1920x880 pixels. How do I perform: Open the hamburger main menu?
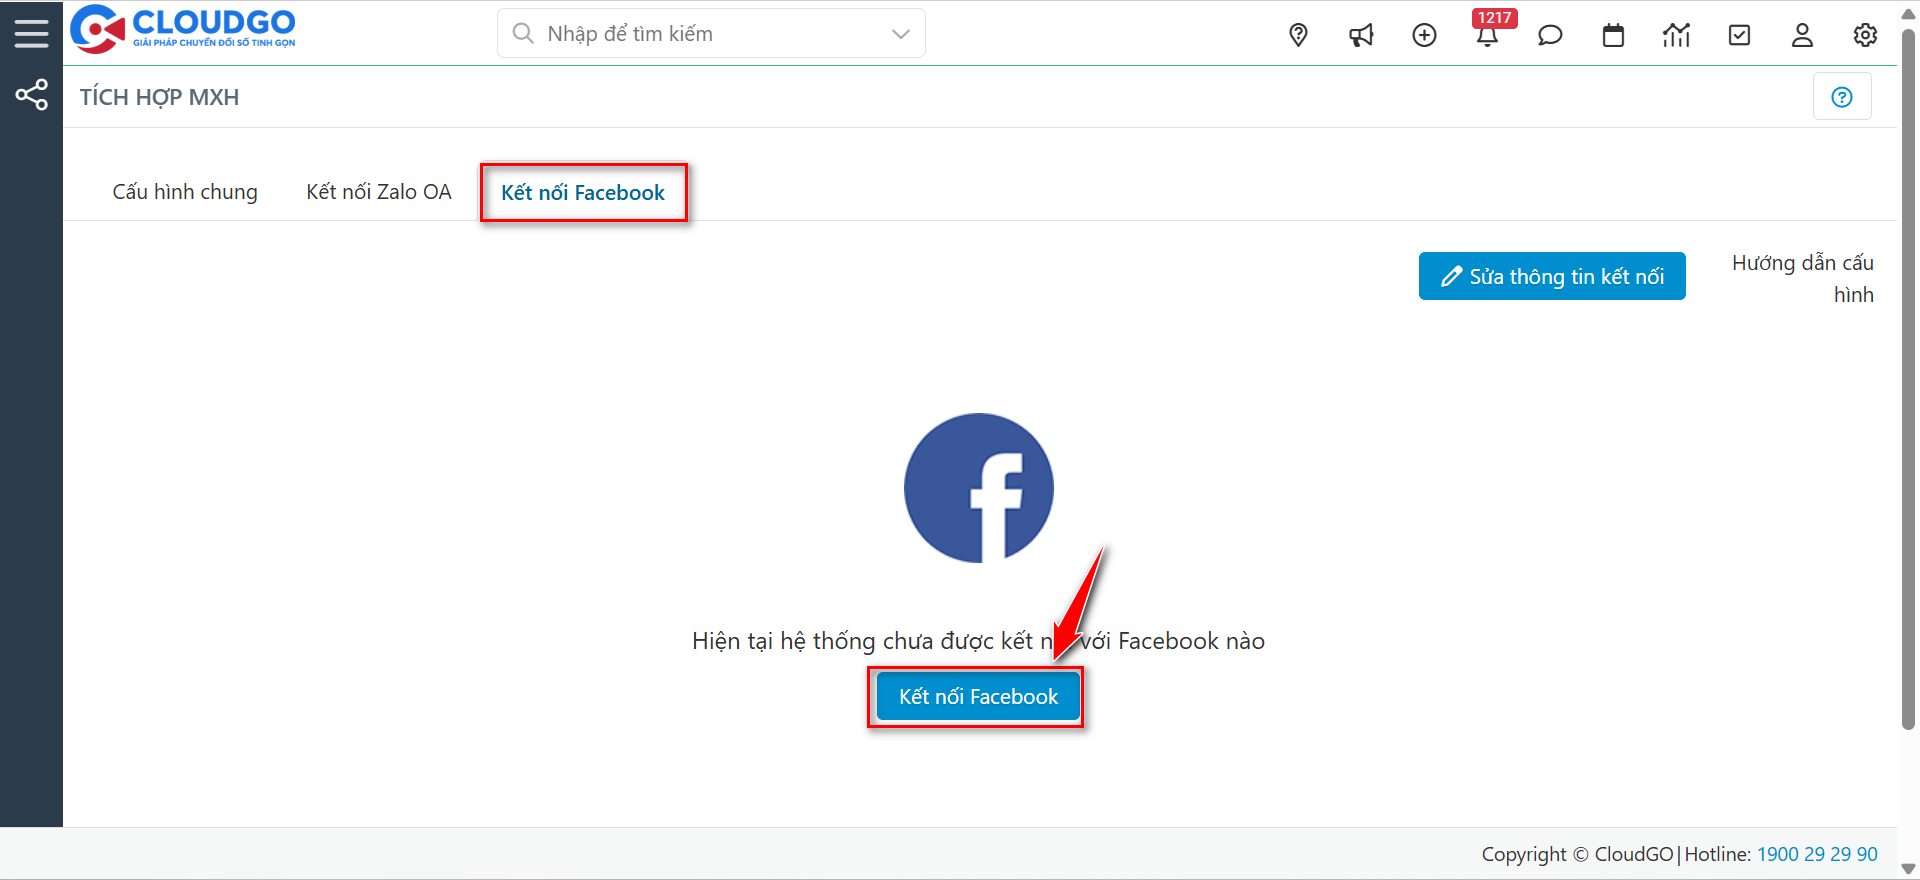[31, 33]
